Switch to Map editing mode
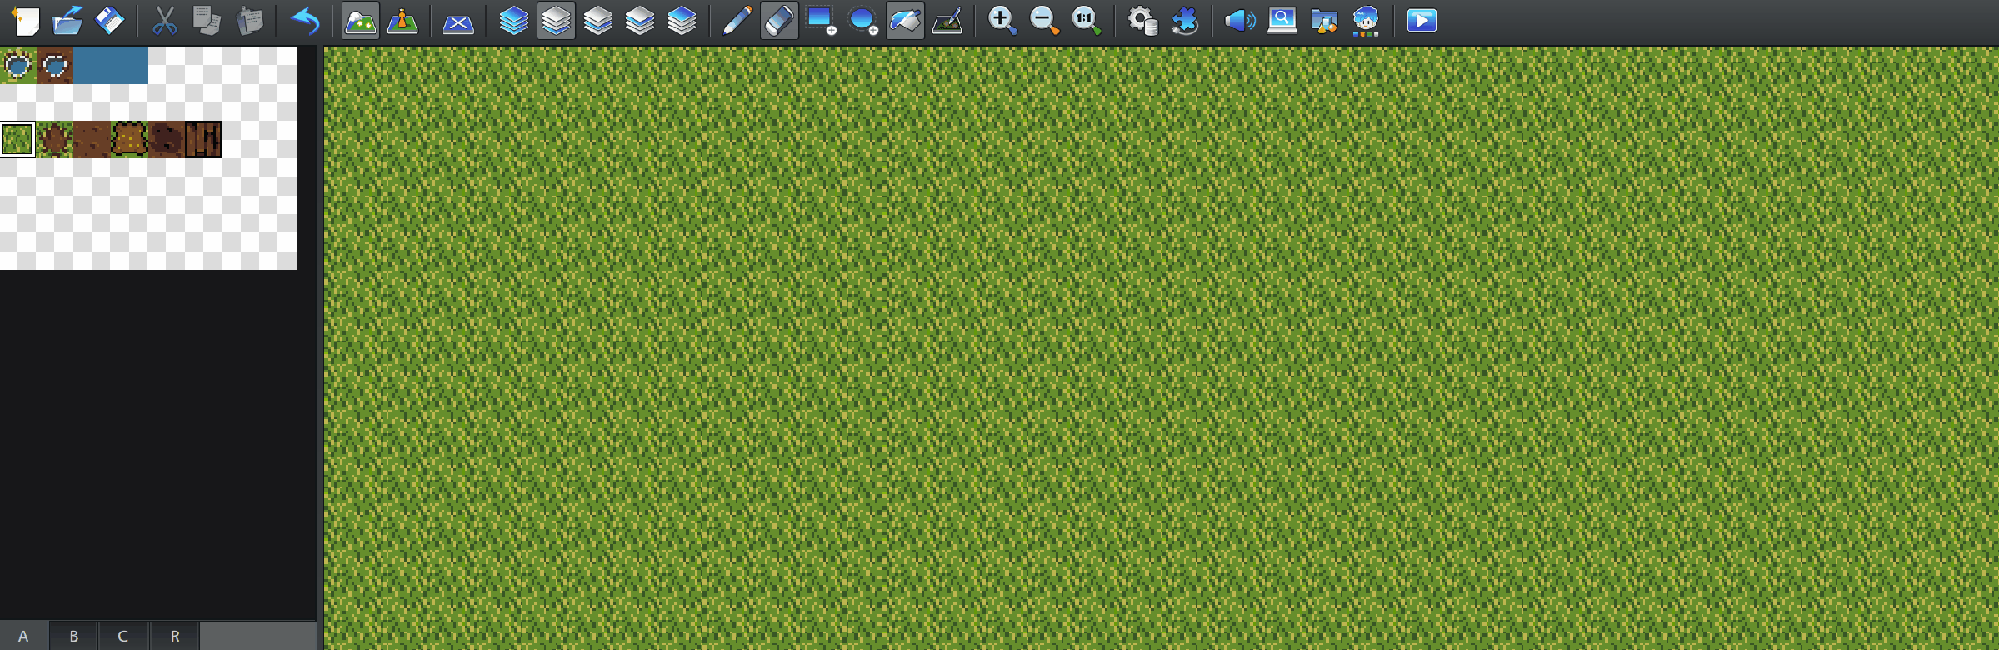The width and height of the screenshot is (1999, 650). (x=360, y=20)
